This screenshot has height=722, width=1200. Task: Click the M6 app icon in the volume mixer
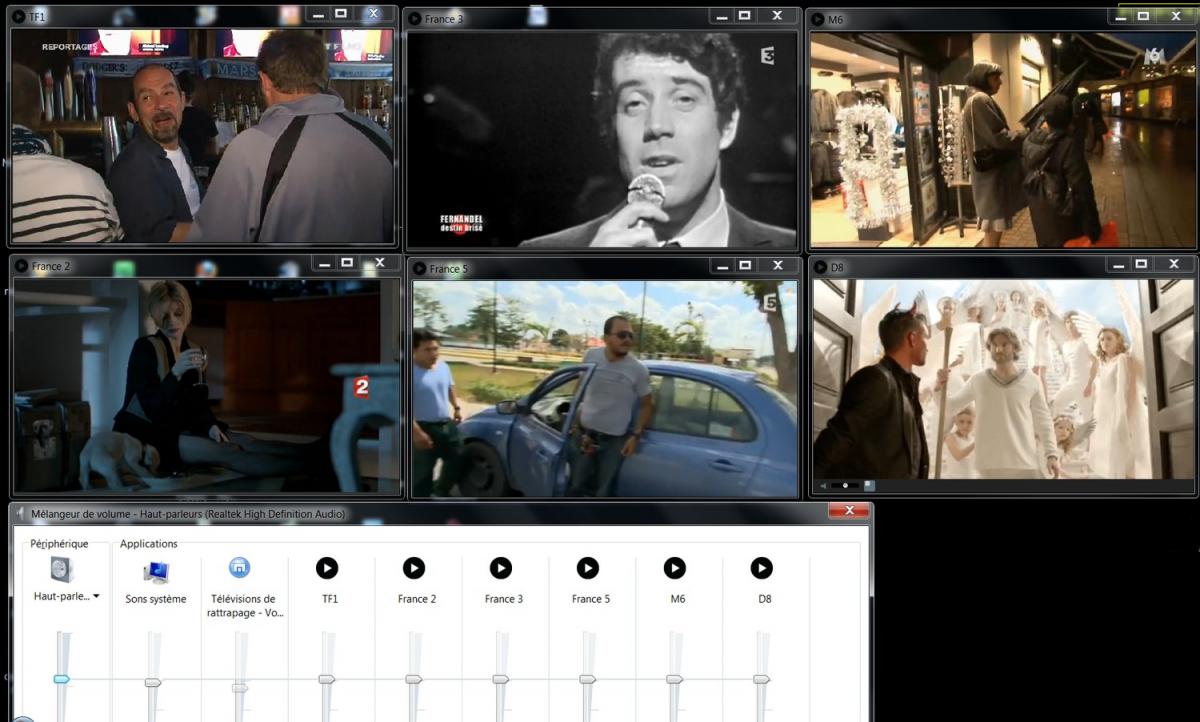coord(675,568)
